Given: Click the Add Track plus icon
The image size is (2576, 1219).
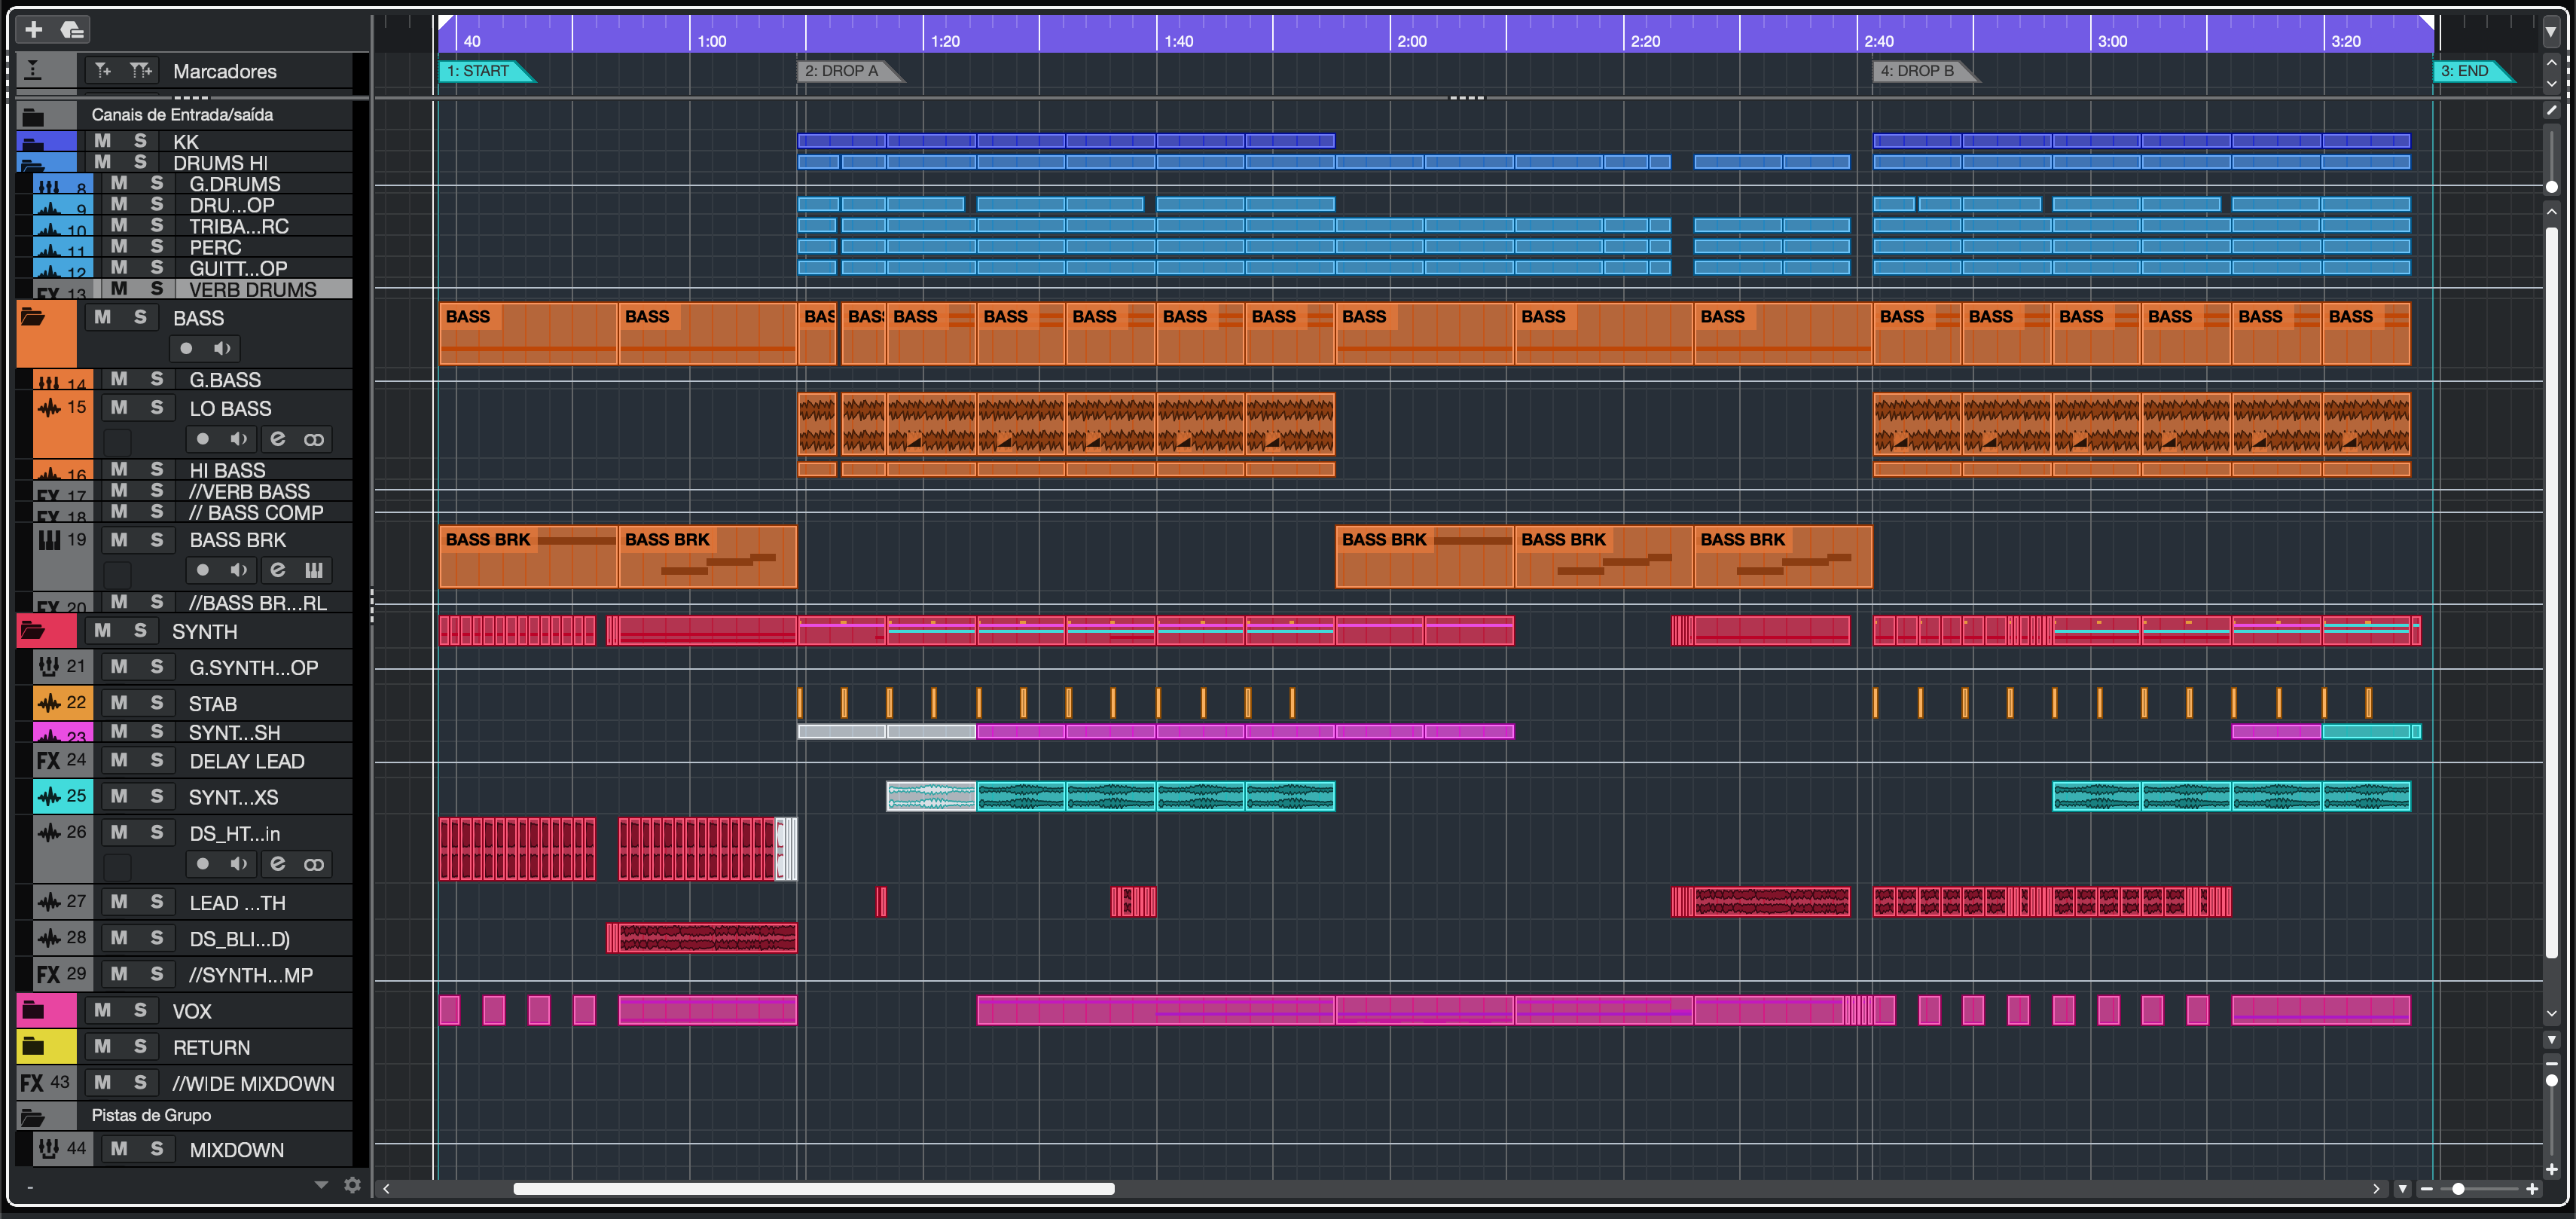Looking at the screenshot, I should click(x=33, y=29).
